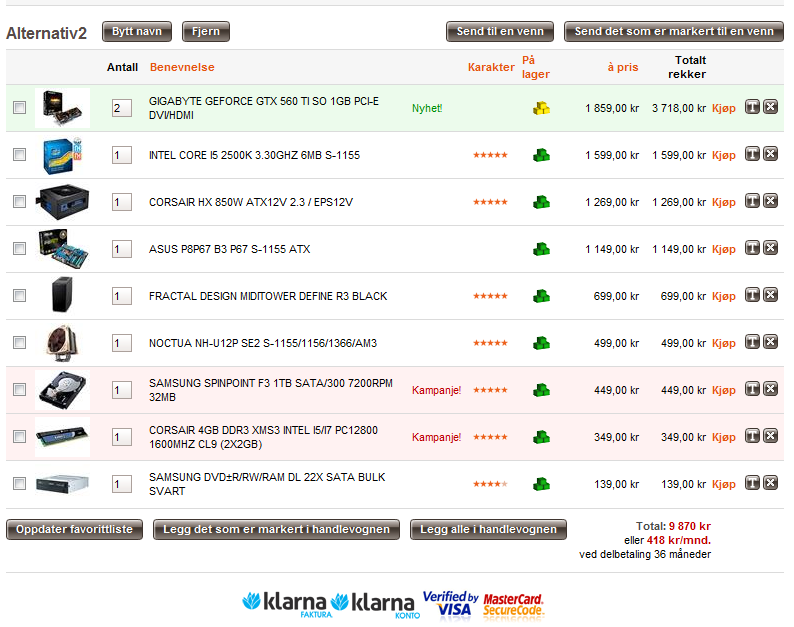Viewport: 794px width, 627px height.
Task: Sort the list by à pris column header
Action: 623,67
